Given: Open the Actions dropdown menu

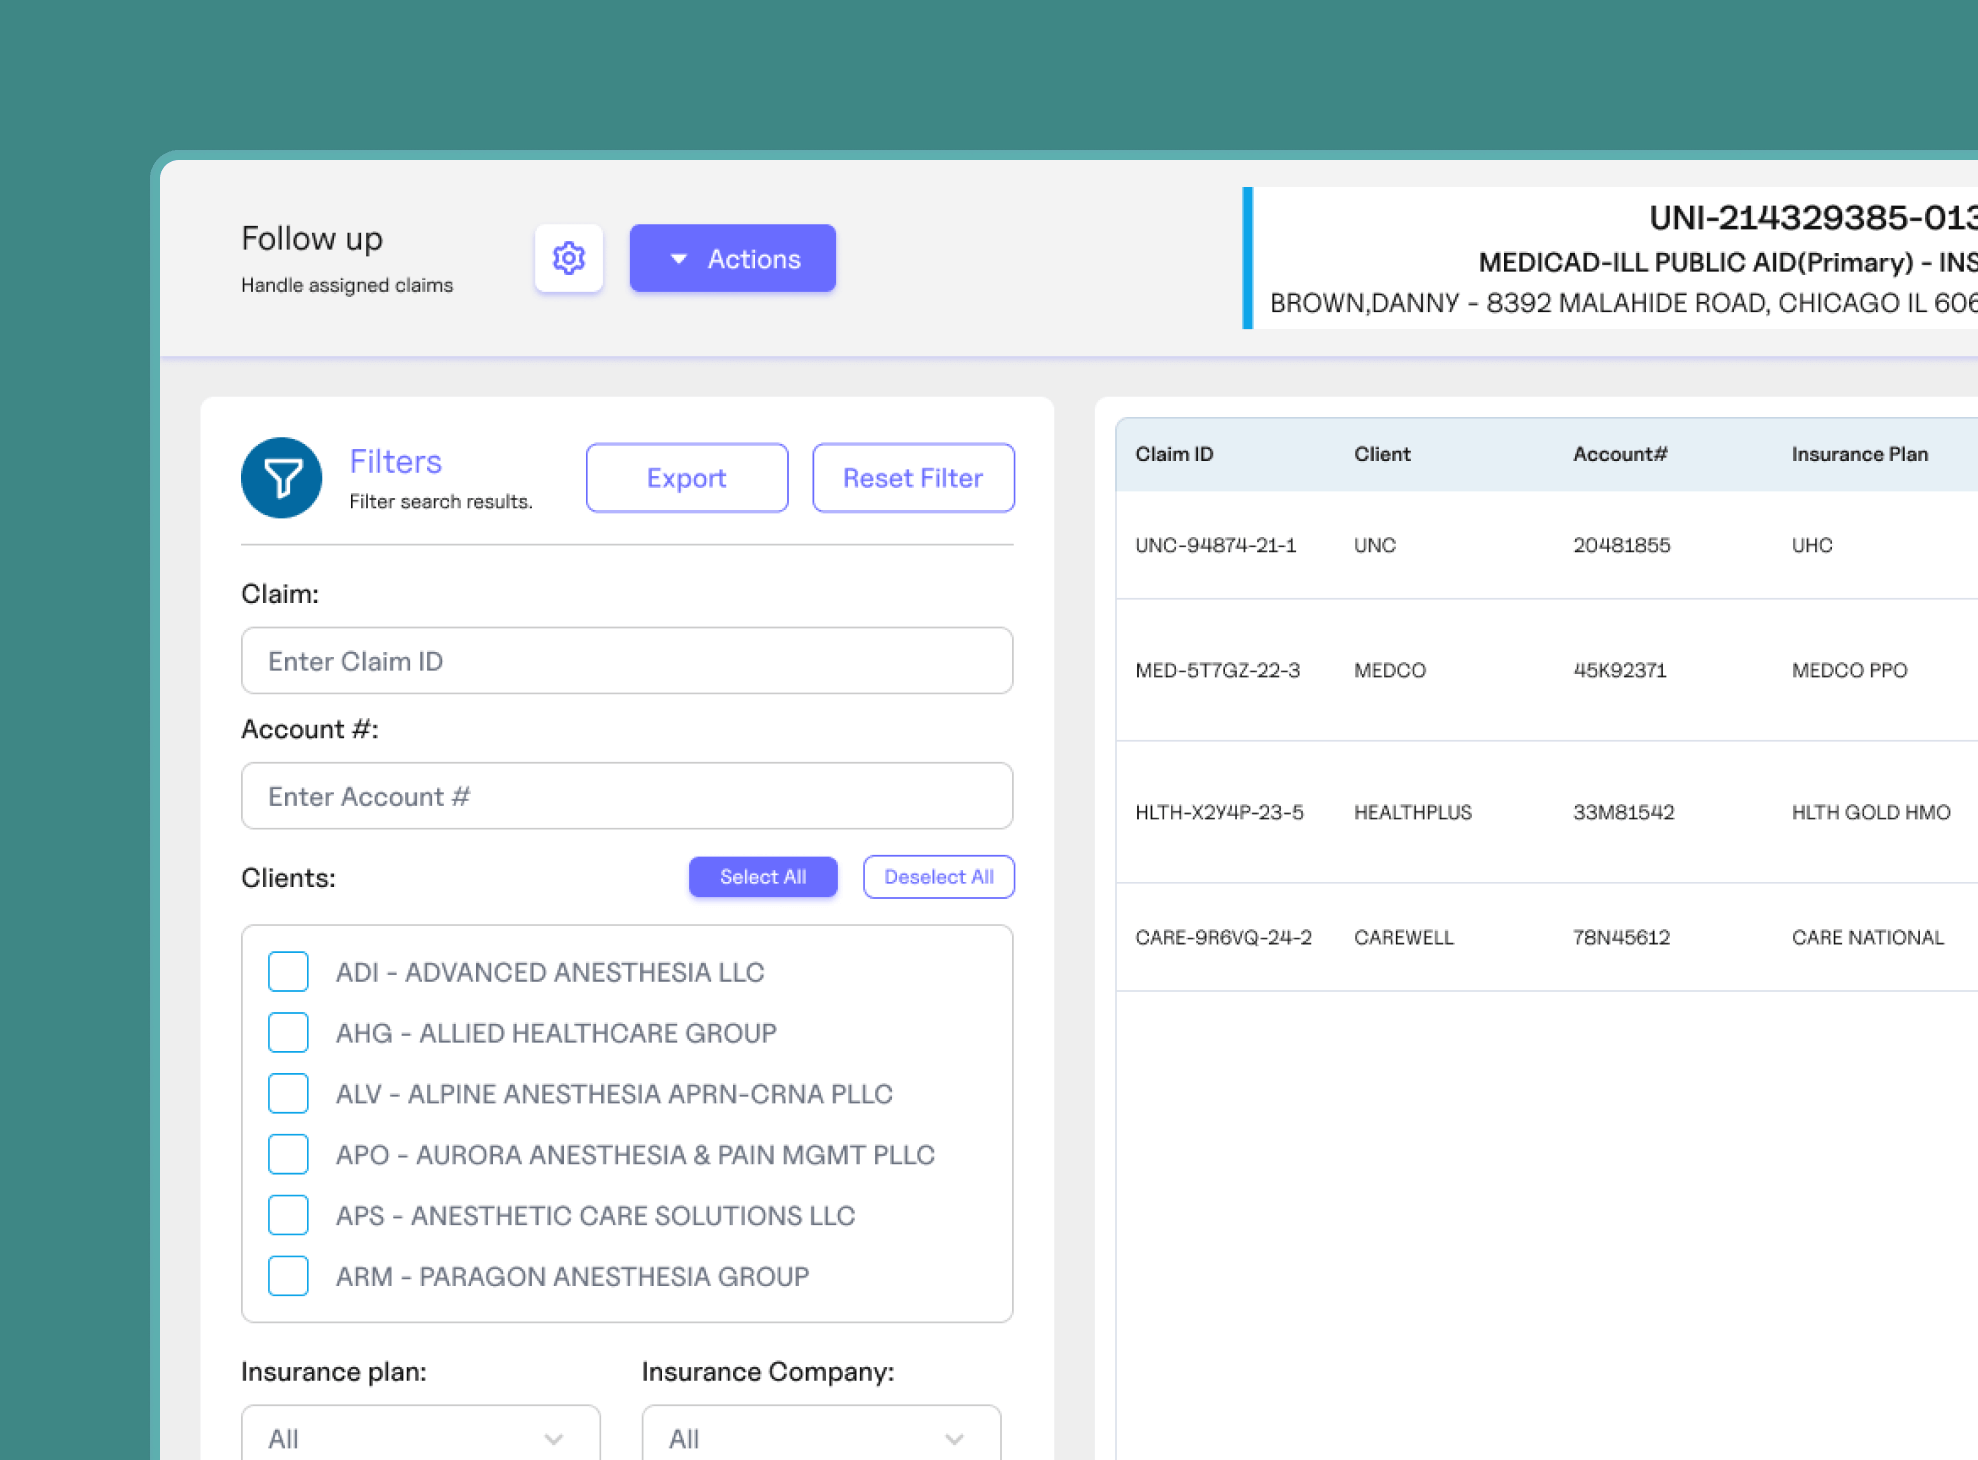Looking at the screenshot, I should click(732, 258).
